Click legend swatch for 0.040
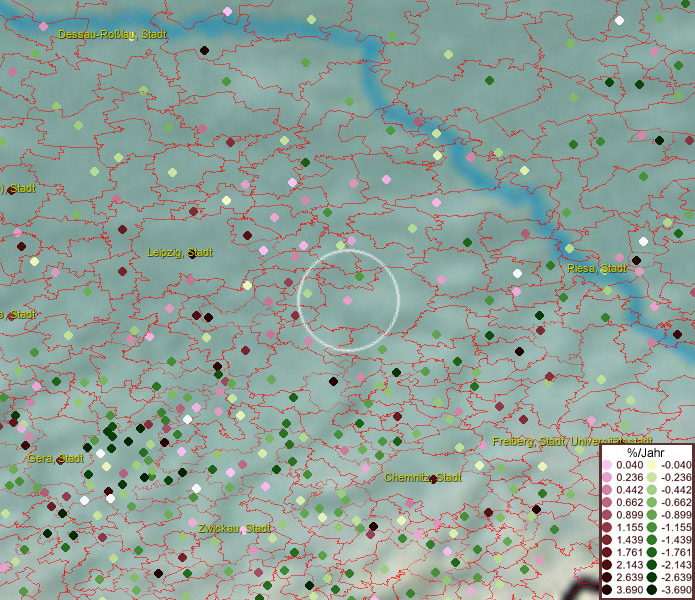The height and width of the screenshot is (600, 695). pyautogui.click(x=607, y=465)
